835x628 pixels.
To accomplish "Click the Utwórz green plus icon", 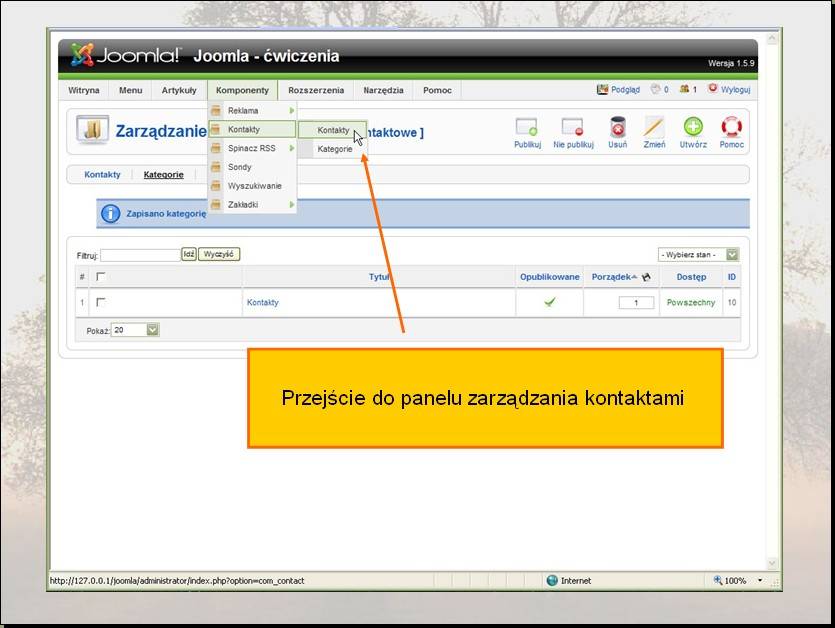I will (693, 127).
